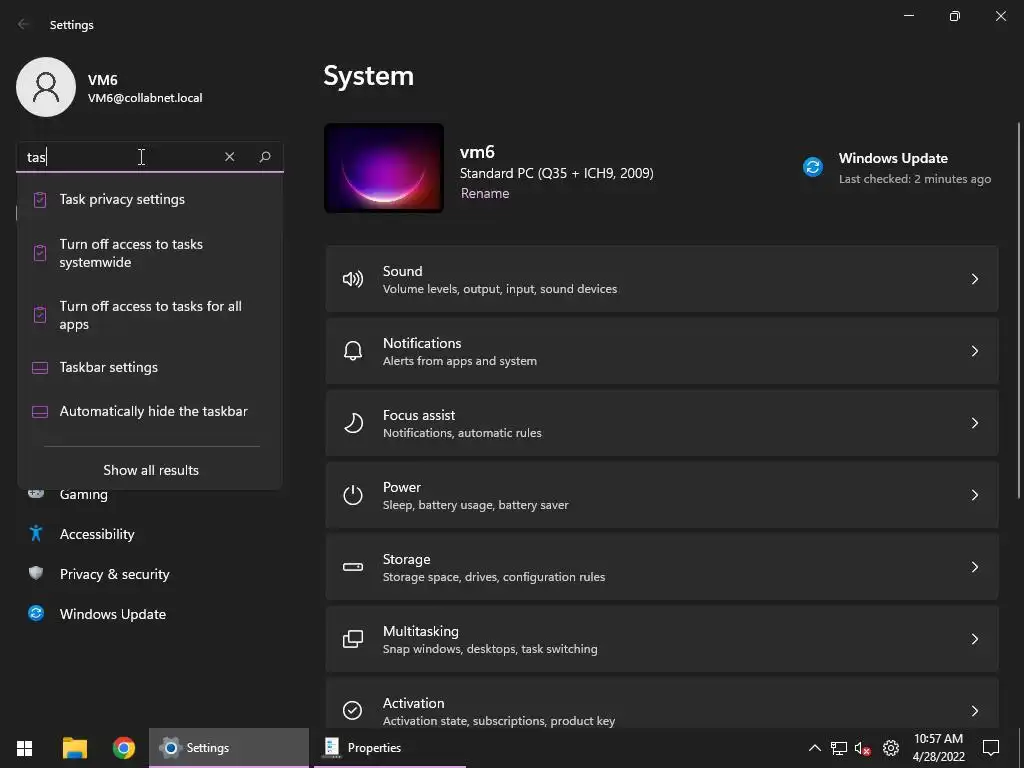1024x768 pixels.
Task: Launch Google Chrome from the taskbar
Action: pos(123,748)
